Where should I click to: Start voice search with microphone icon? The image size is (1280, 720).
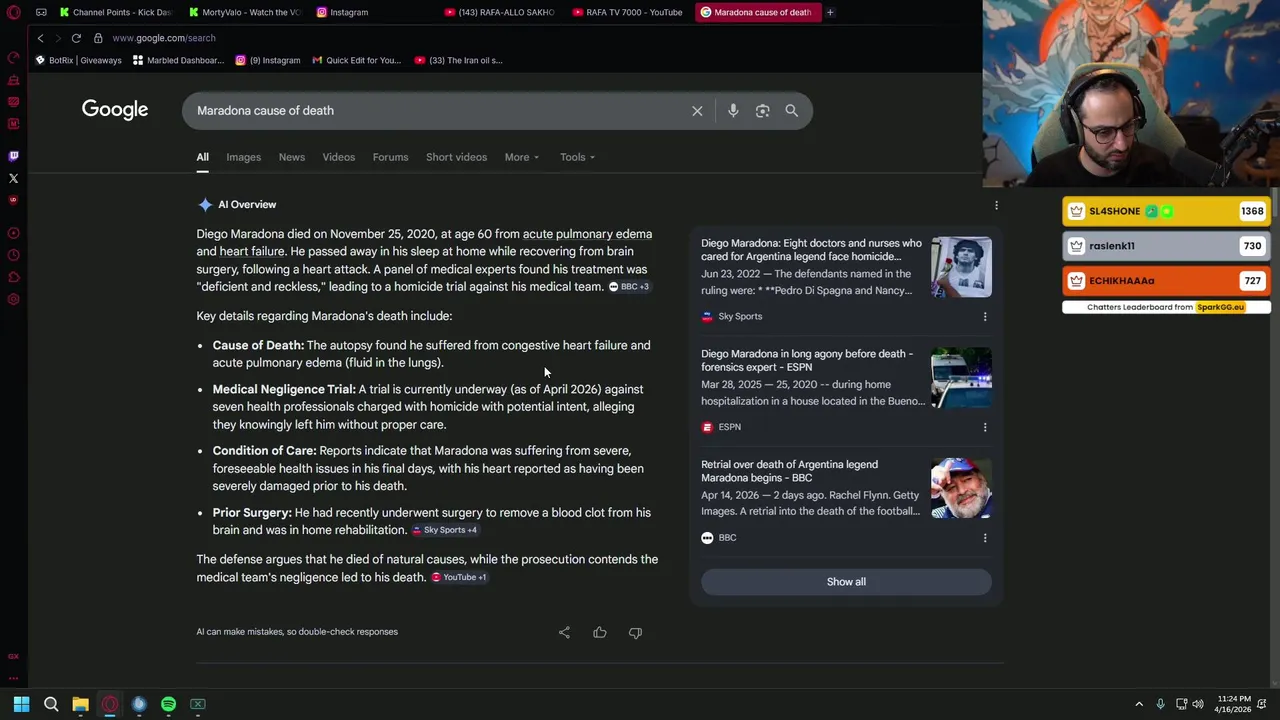pyautogui.click(x=733, y=111)
